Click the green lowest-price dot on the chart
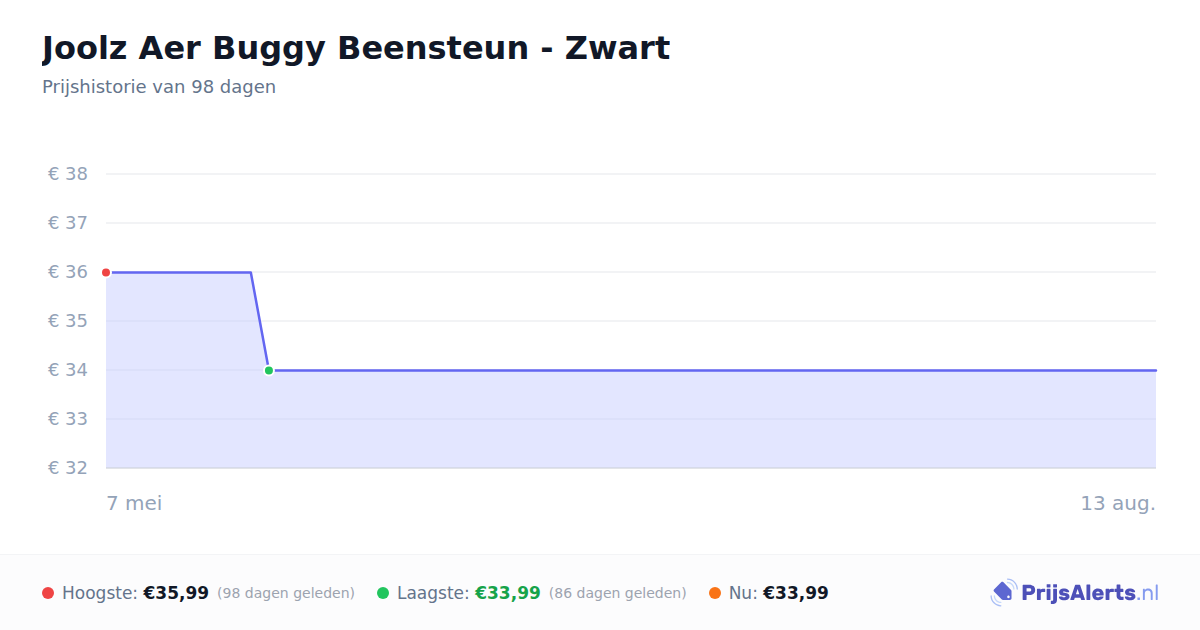The width and height of the screenshot is (1200, 630). coord(269,370)
